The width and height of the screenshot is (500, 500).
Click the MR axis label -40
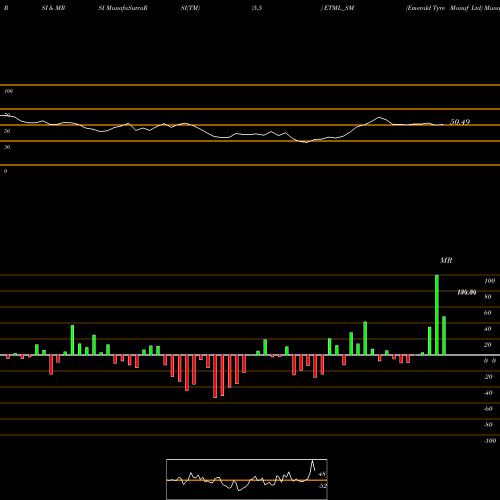click(488, 393)
